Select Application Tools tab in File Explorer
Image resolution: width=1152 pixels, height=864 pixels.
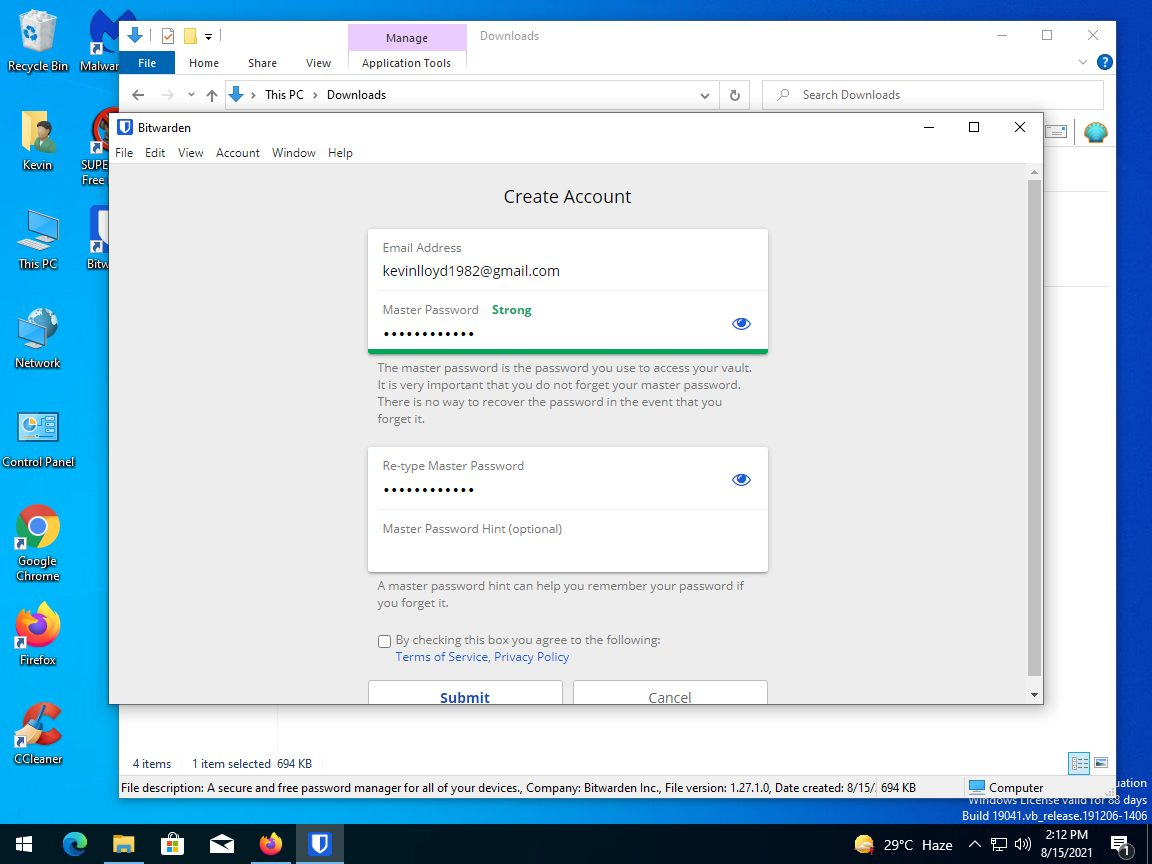(x=406, y=63)
